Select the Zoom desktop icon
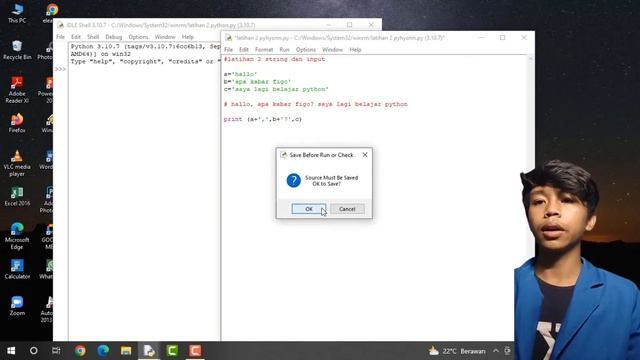Screen dimensions: 640x360 17,306
